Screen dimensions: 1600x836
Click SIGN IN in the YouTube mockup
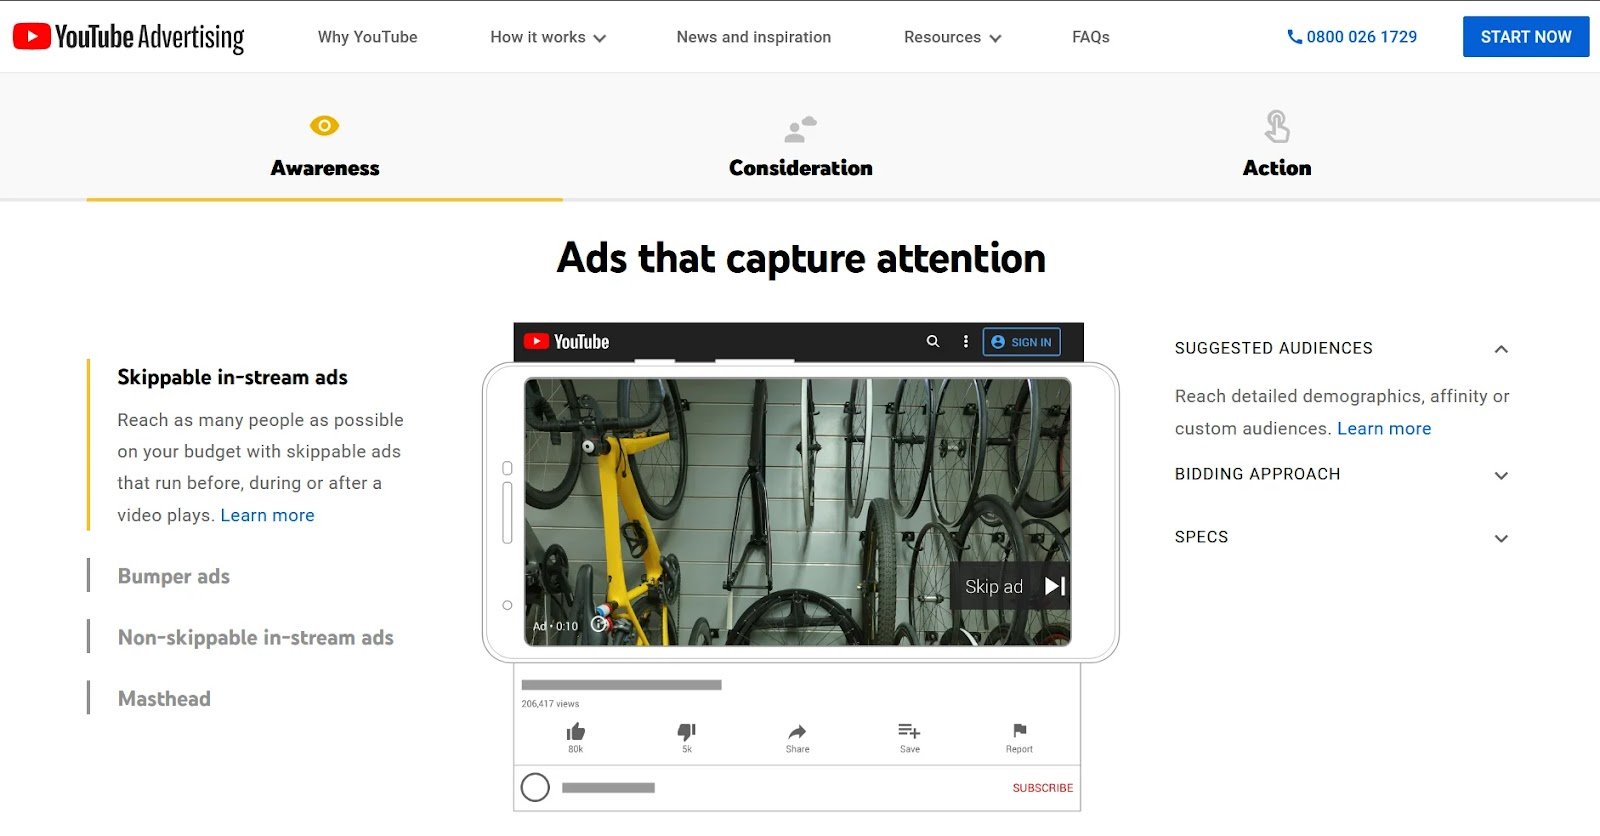[x=1021, y=342]
